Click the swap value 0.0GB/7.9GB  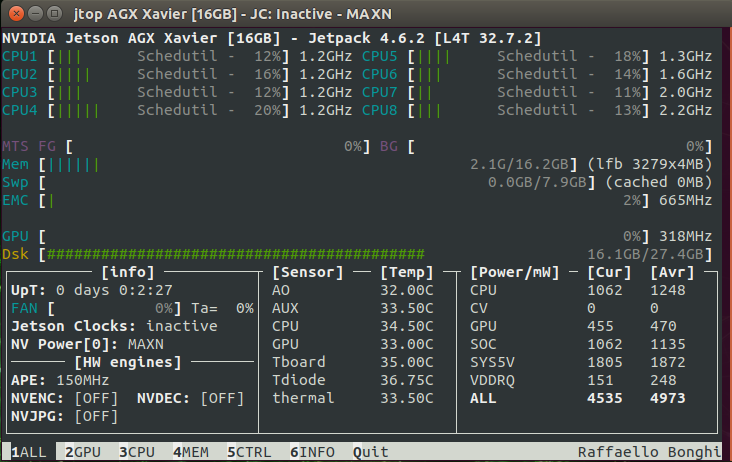point(537,182)
